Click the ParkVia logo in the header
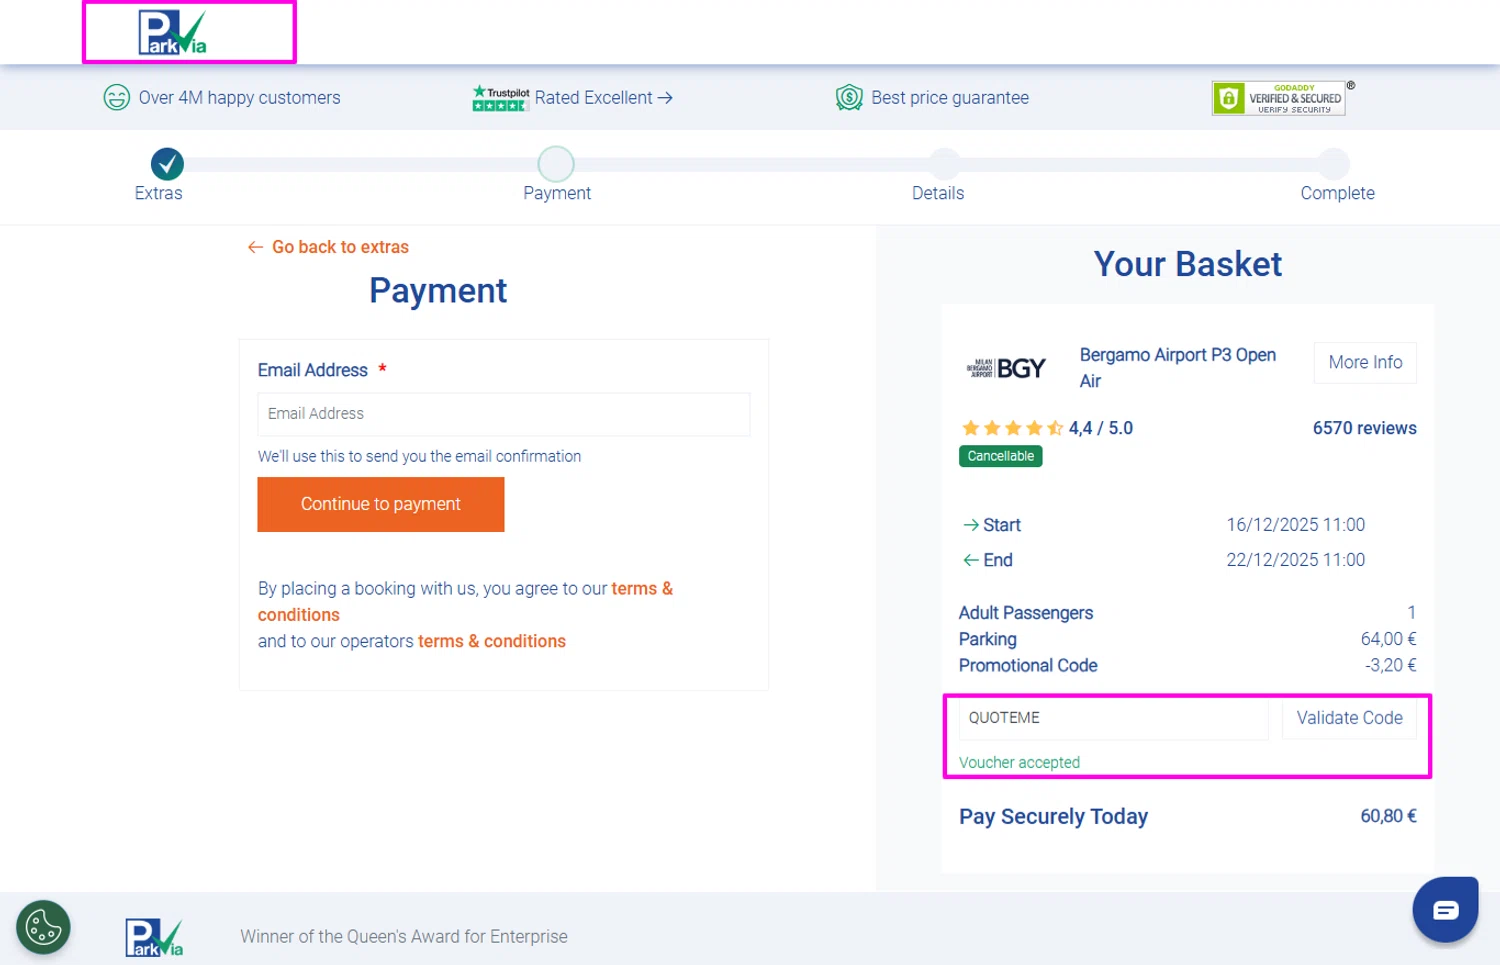The image size is (1500, 965). coord(172,32)
